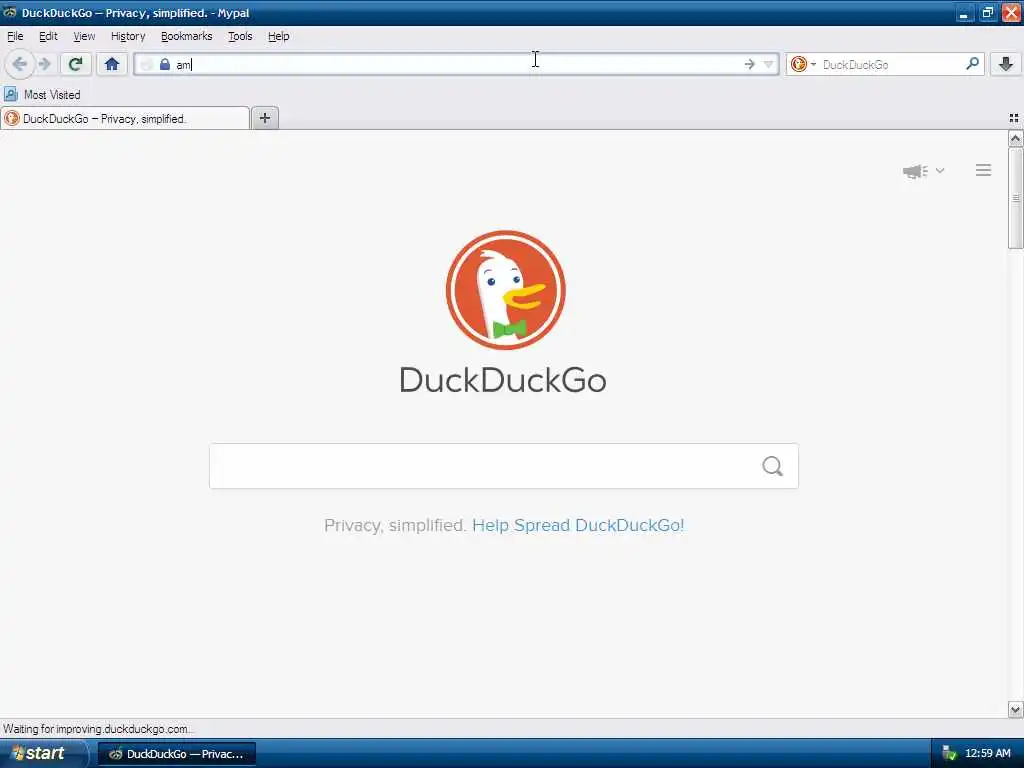Open the File menu
The height and width of the screenshot is (768, 1024).
(x=15, y=37)
